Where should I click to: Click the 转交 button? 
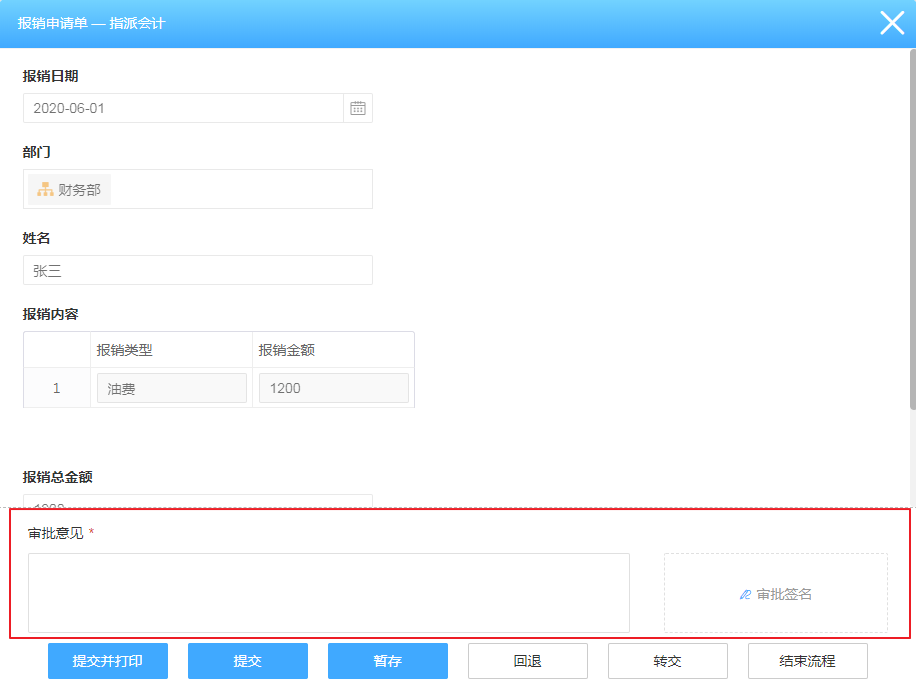click(667, 661)
